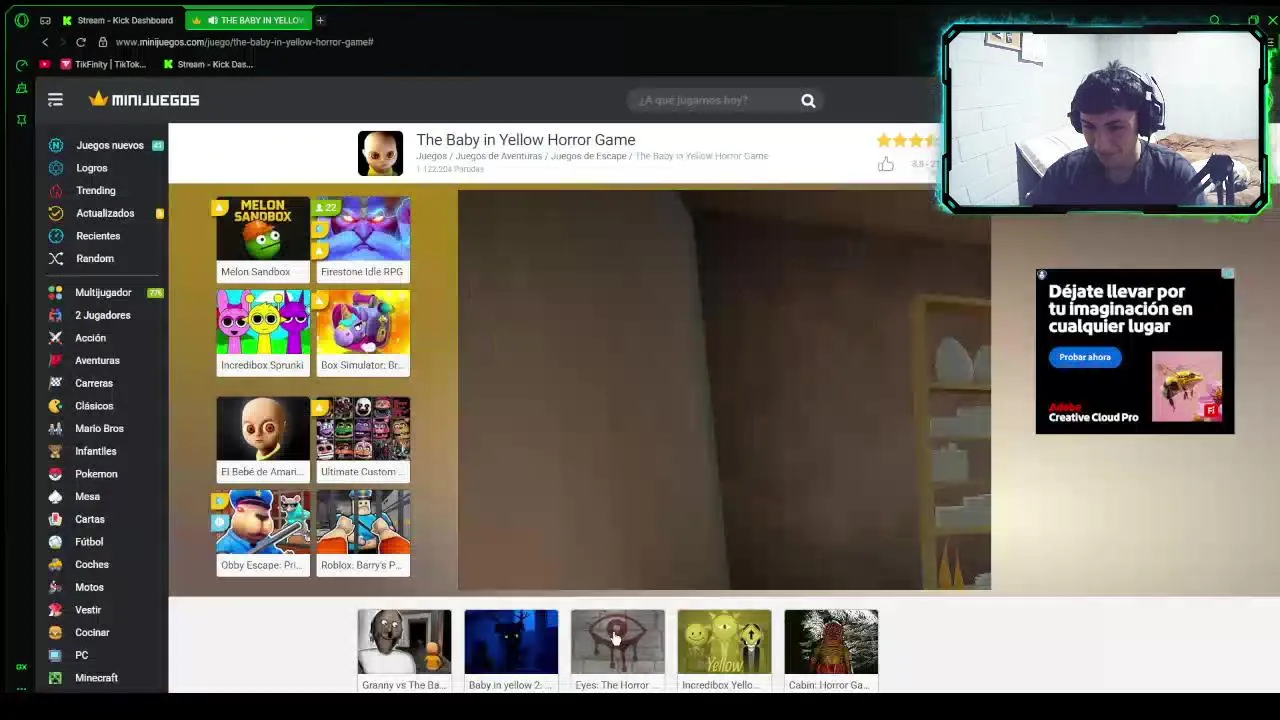Open the El Bebé de Amarillo thumbnail

coord(263,440)
